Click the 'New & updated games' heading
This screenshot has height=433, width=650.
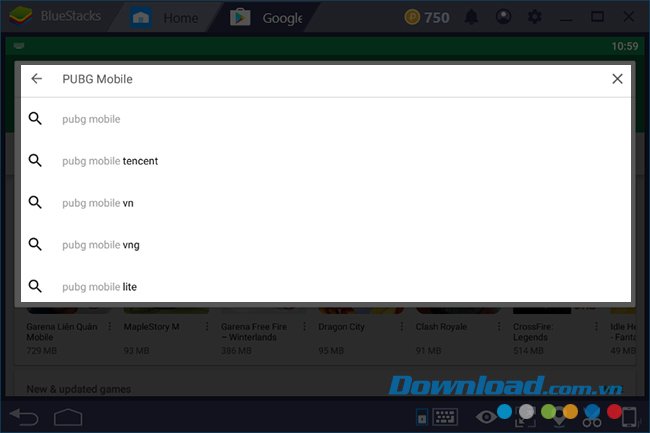79,389
